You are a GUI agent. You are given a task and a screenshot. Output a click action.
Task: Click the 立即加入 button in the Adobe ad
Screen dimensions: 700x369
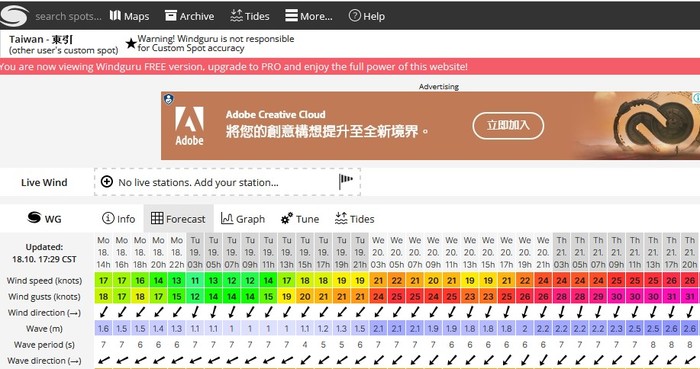pyautogui.click(x=508, y=125)
